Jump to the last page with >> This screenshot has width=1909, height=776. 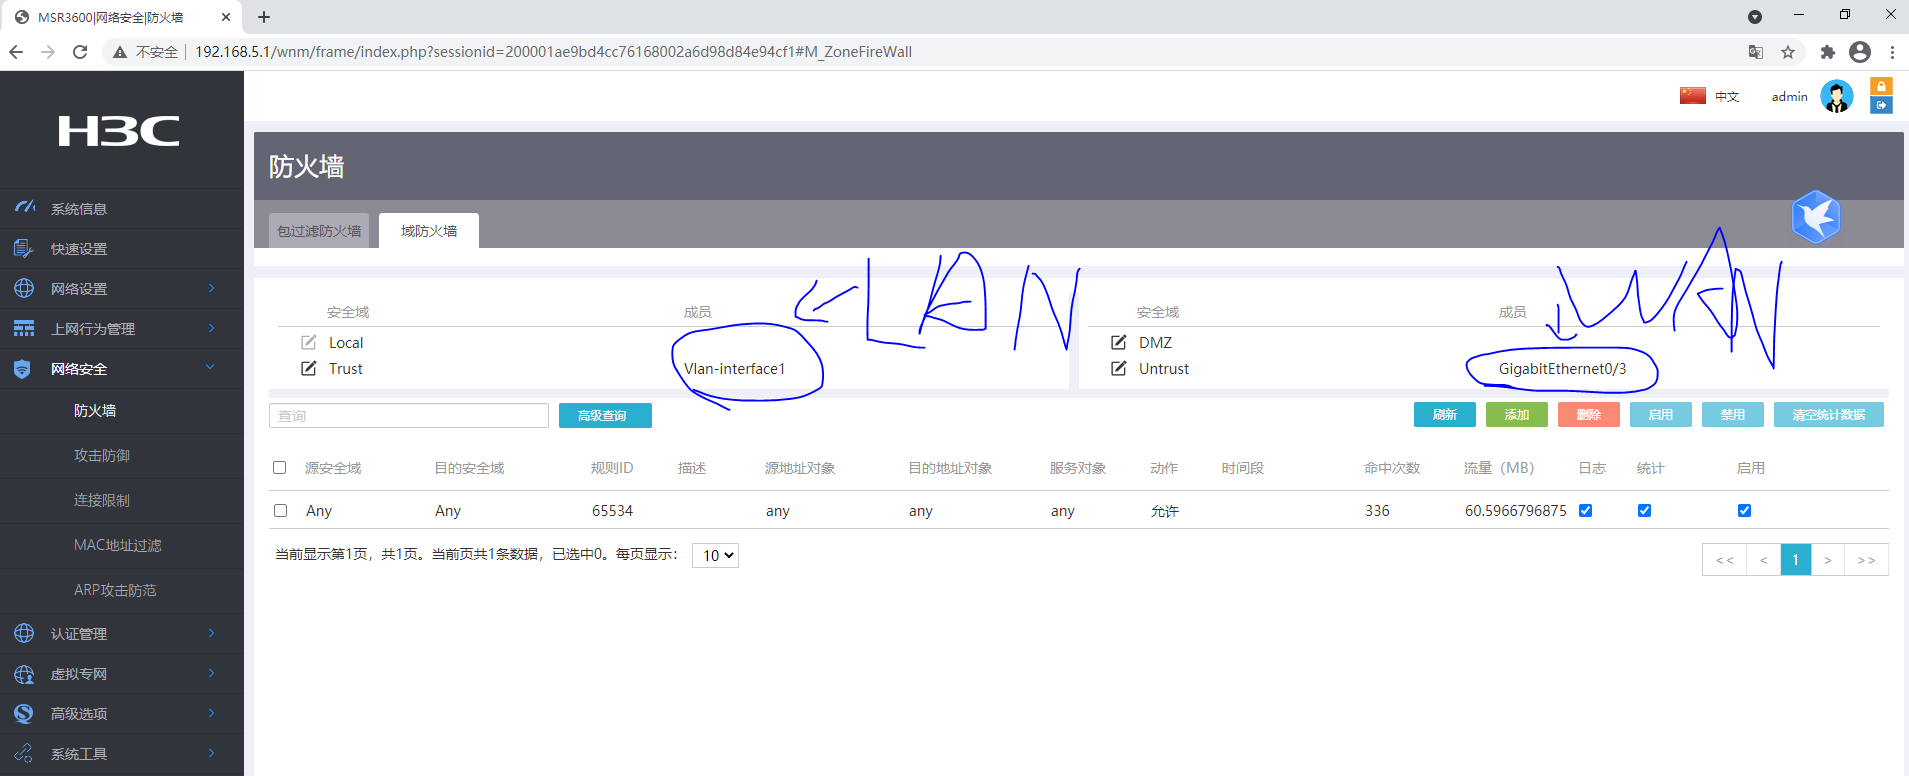click(1866, 559)
